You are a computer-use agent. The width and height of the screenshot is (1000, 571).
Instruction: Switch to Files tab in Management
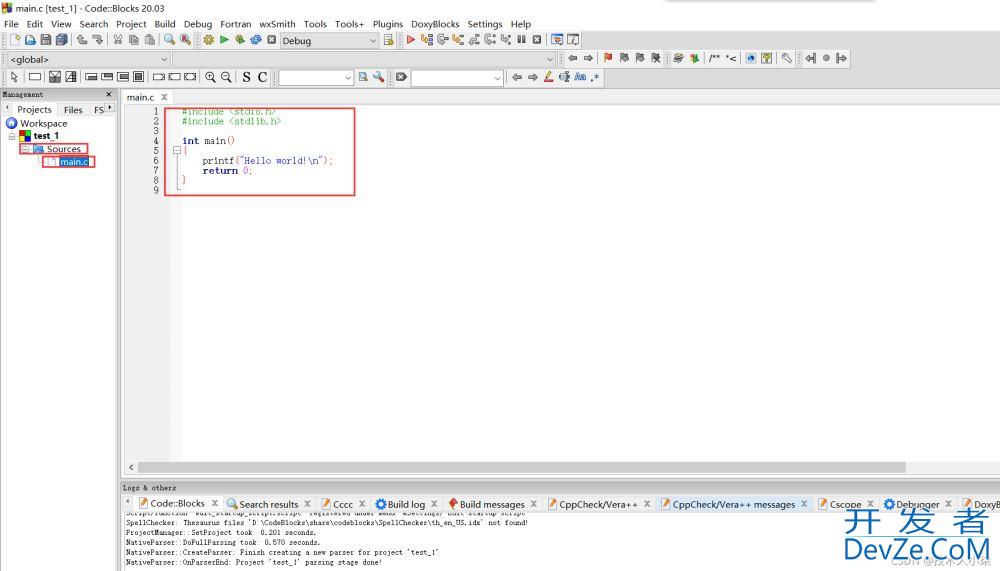click(x=73, y=110)
